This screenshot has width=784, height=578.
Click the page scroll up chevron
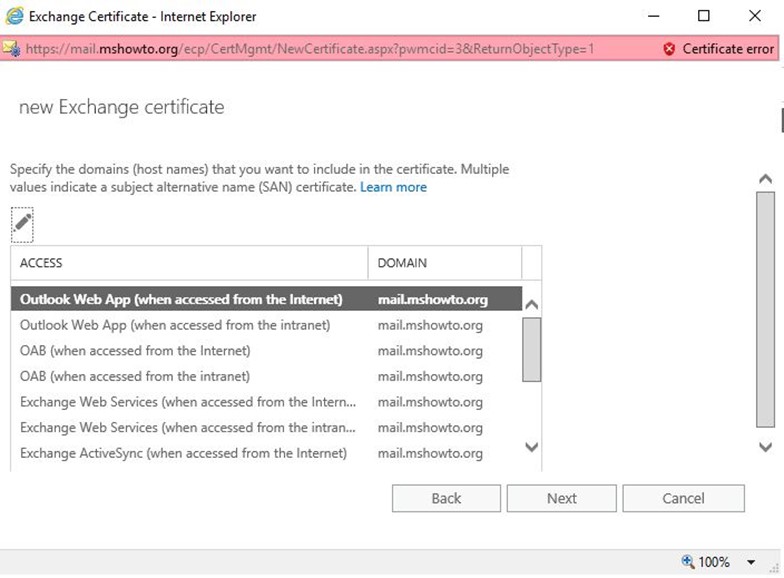(x=766, y=179)
